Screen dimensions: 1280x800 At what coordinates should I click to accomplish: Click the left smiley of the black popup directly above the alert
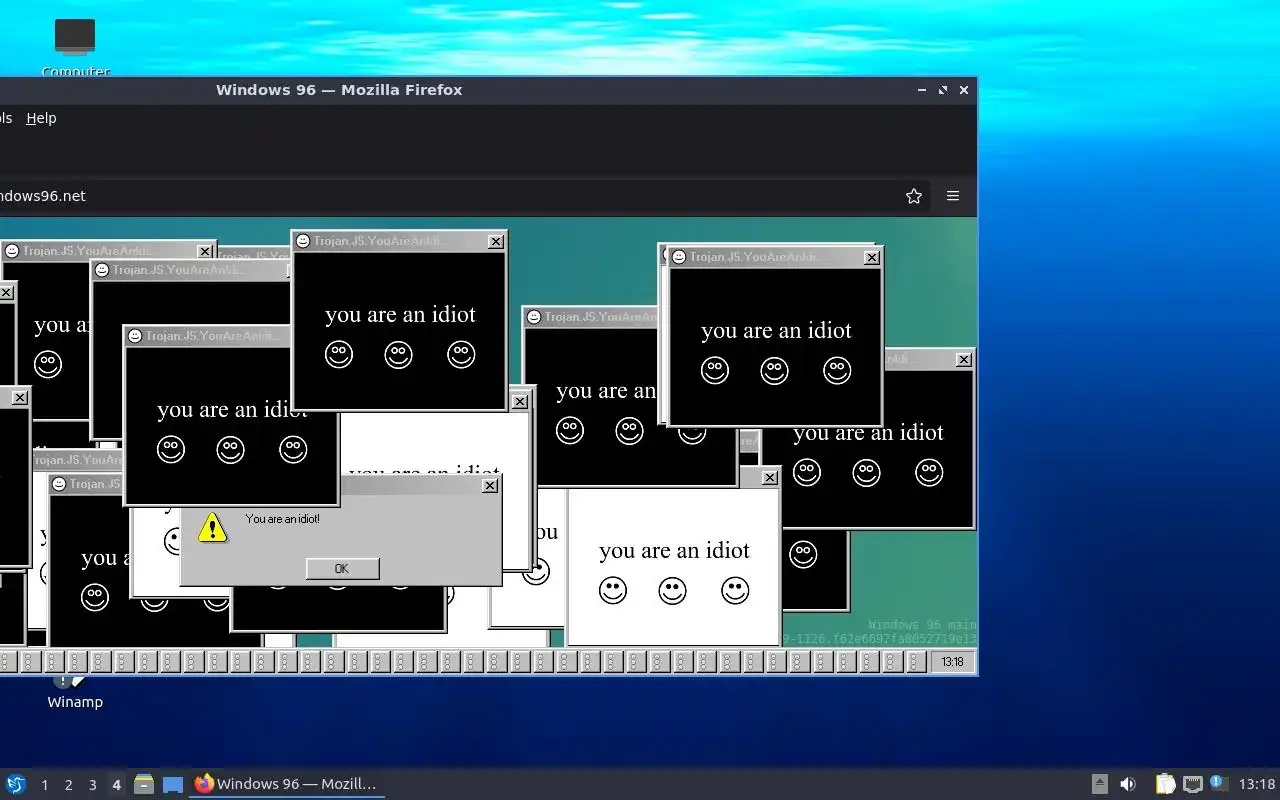(171, 450)
